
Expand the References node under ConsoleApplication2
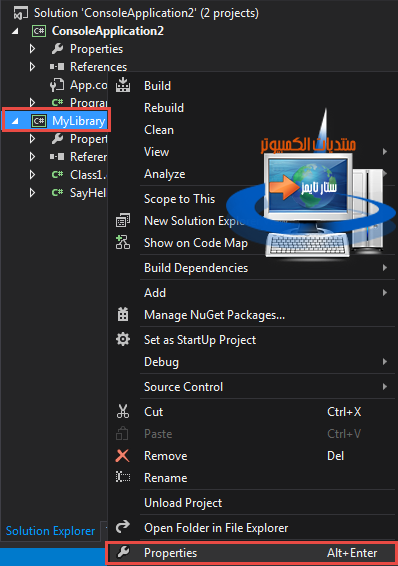click(32, 67)
